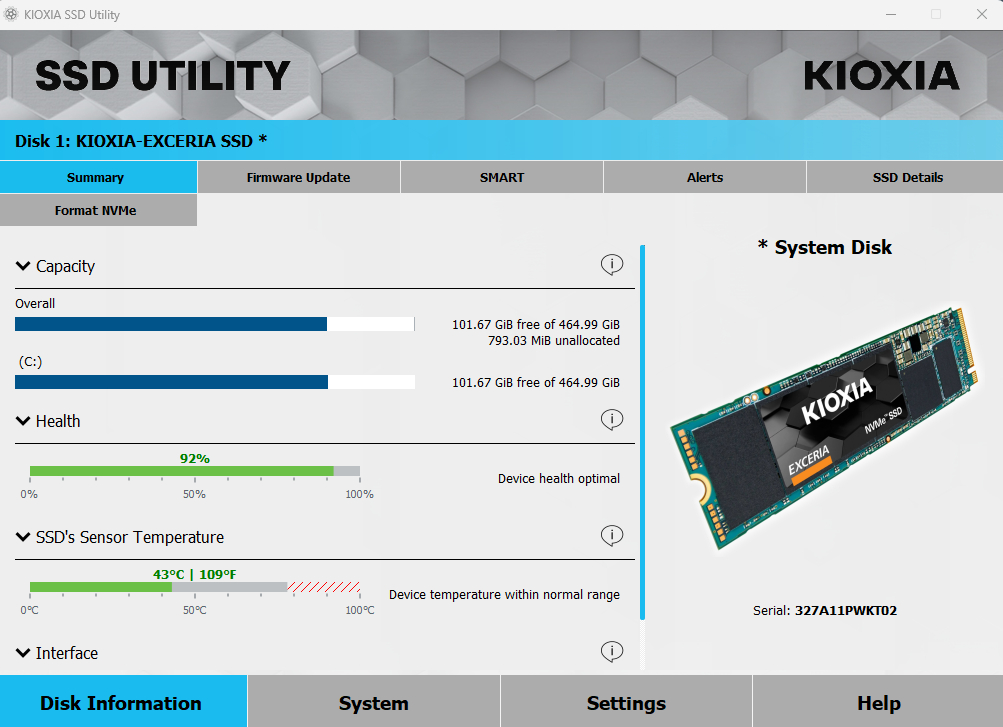
Task: Click the '43°C | 109°F' temperature reading
Action: tap(194, 574)
